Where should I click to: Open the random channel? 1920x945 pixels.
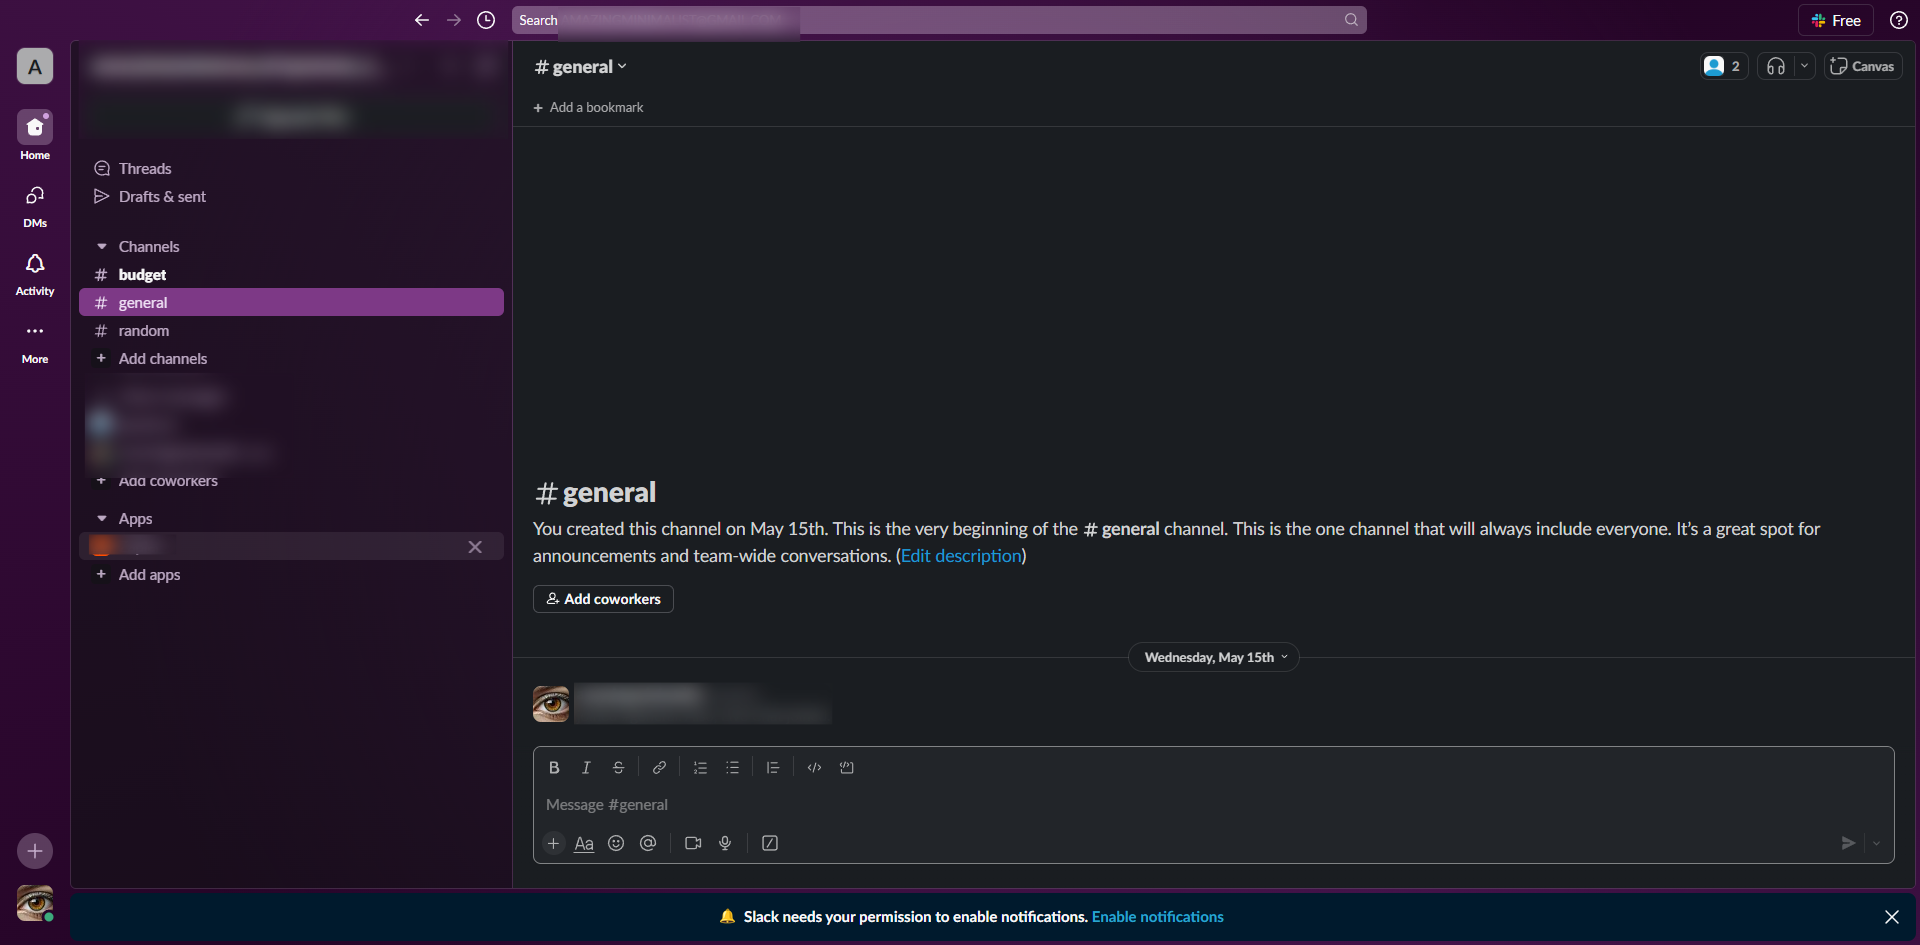pos(291,331)
